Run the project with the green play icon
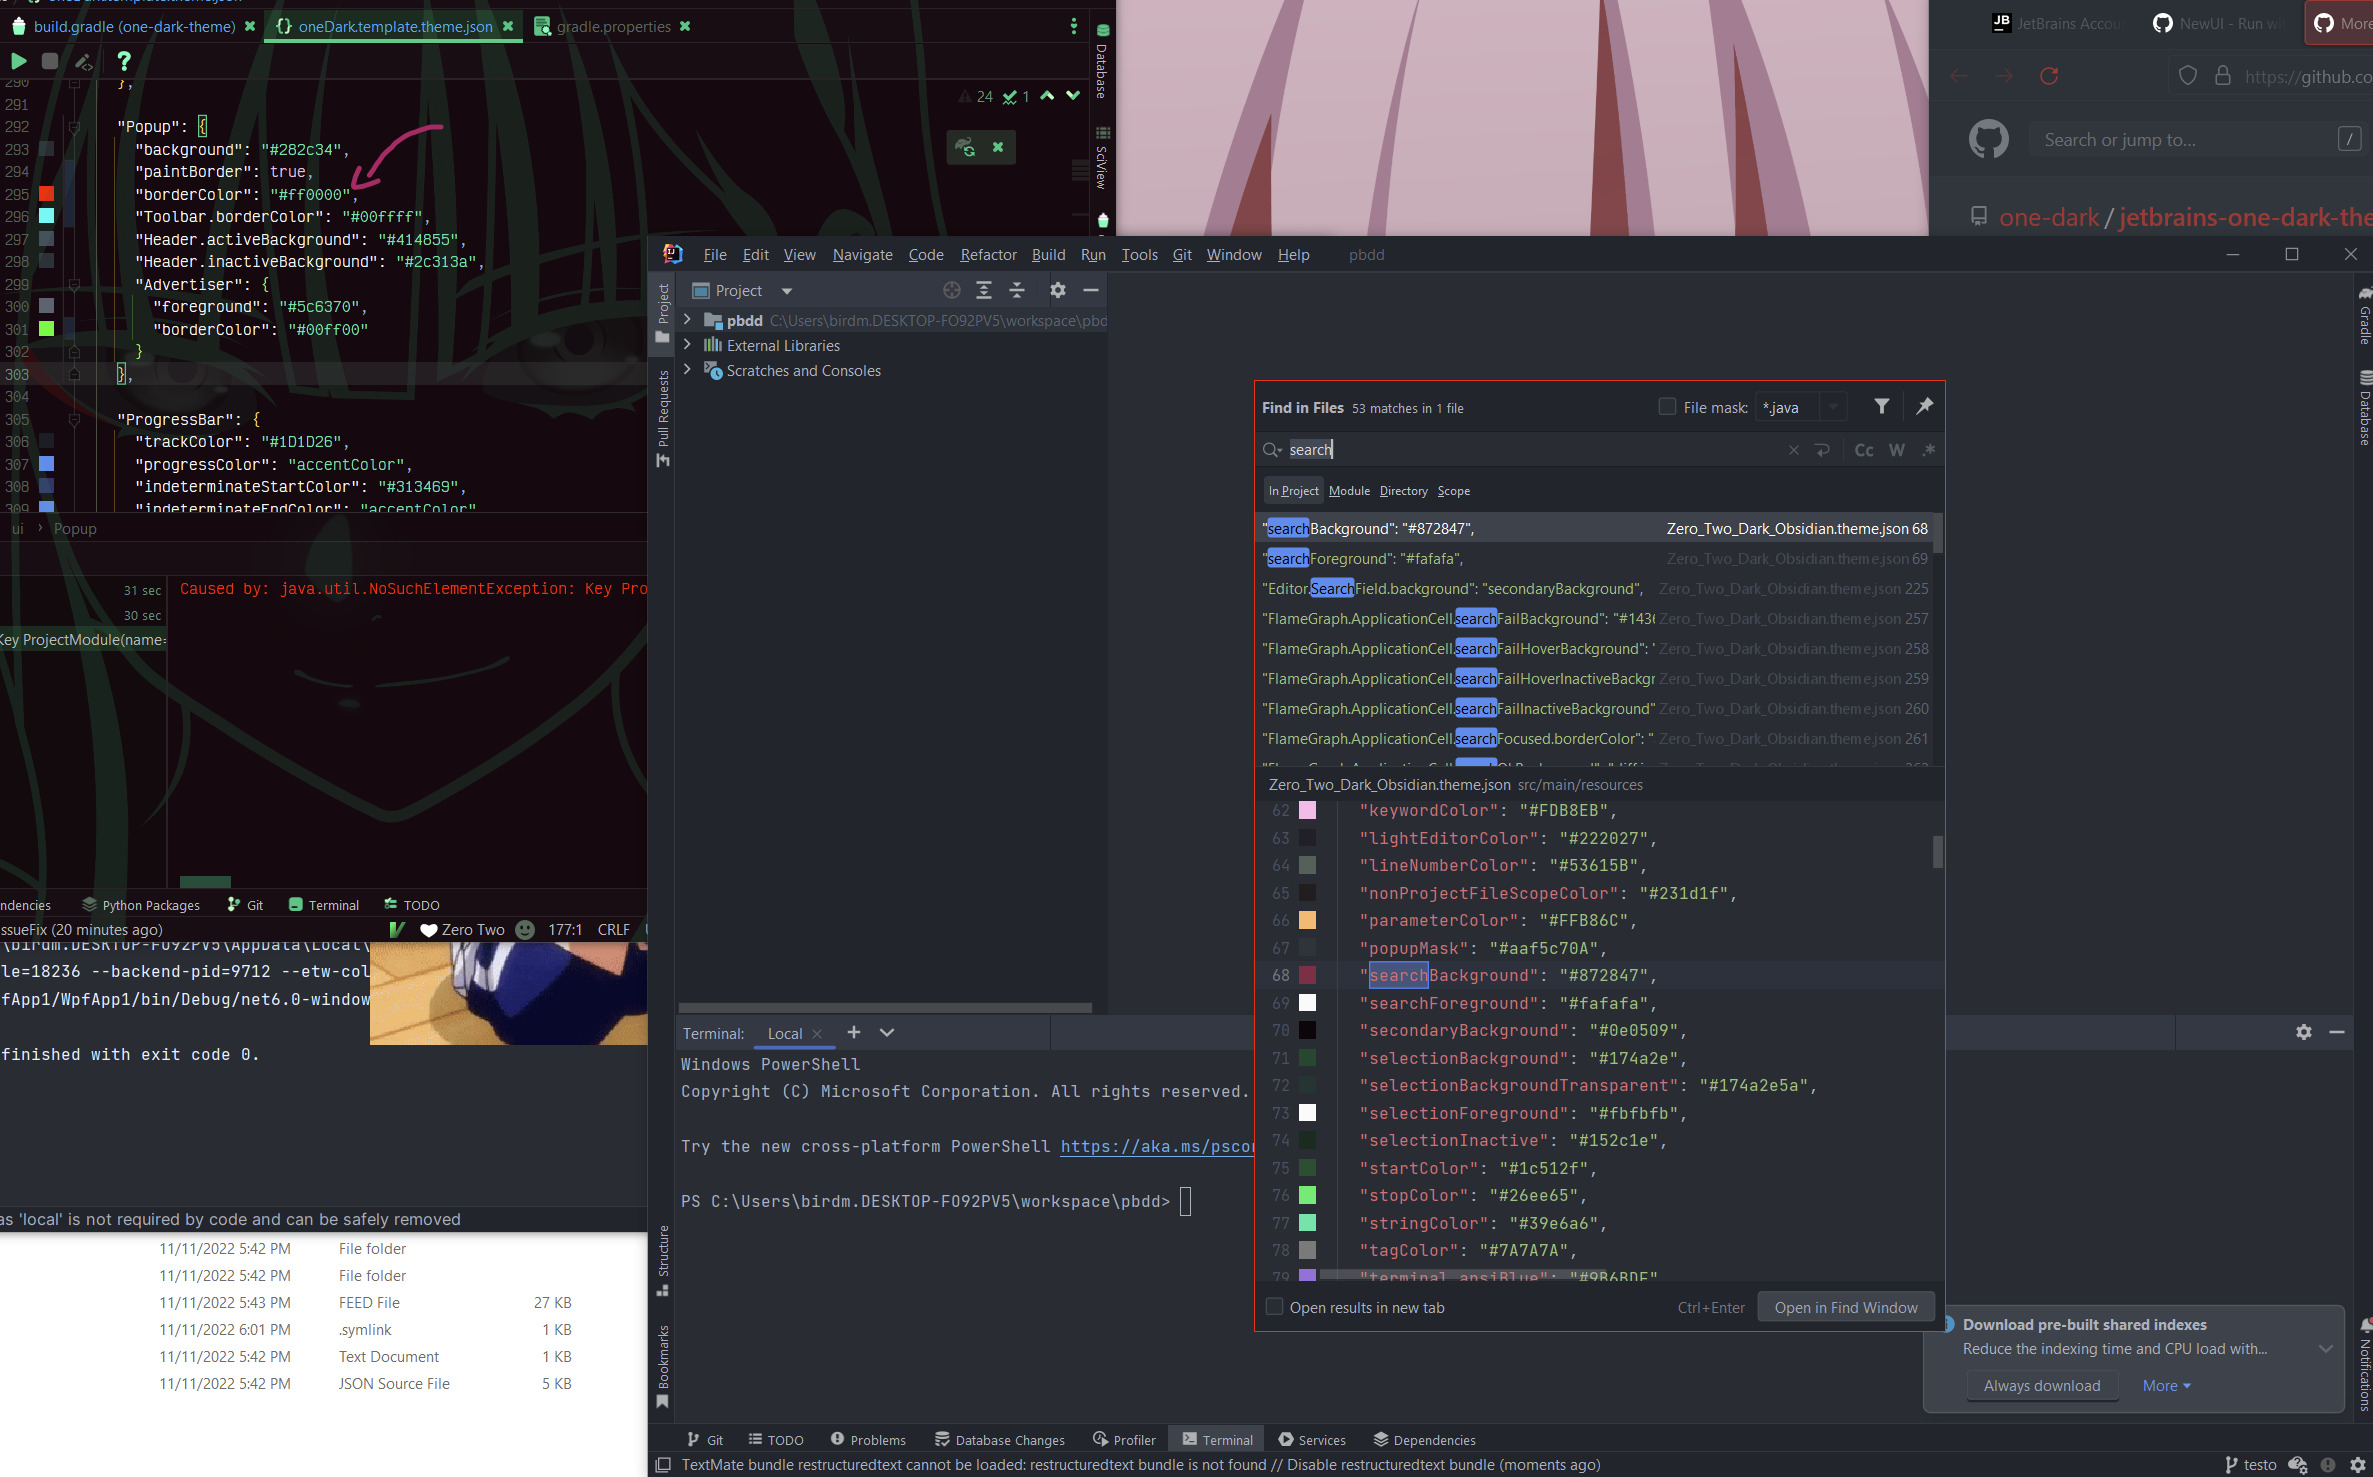 point(18,61)
